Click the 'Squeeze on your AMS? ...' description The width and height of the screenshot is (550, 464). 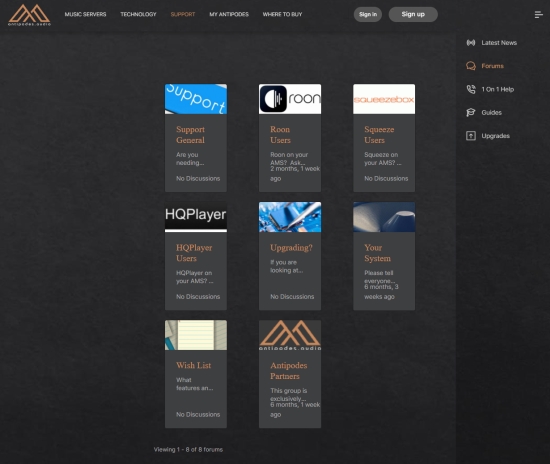click(383, 159)
